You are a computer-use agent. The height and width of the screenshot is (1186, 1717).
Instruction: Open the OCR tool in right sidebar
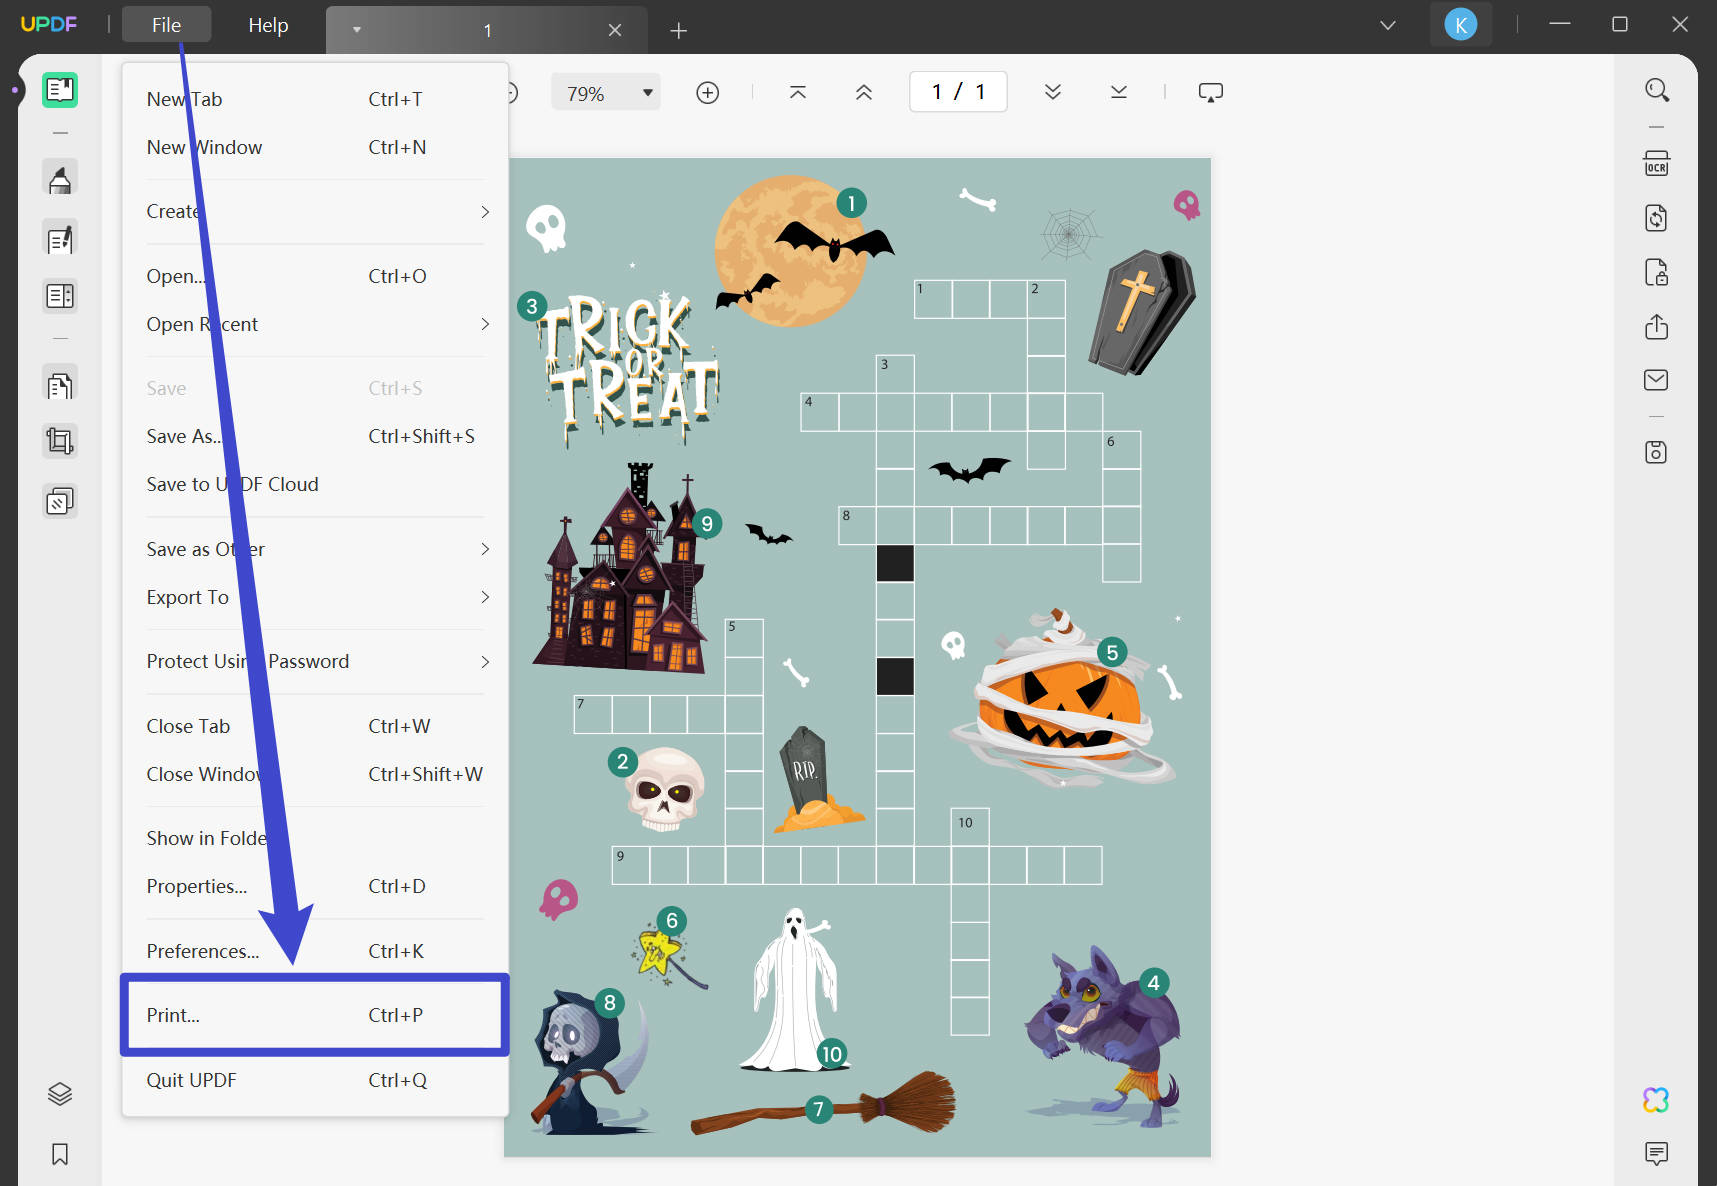(x=1656, y=164)
